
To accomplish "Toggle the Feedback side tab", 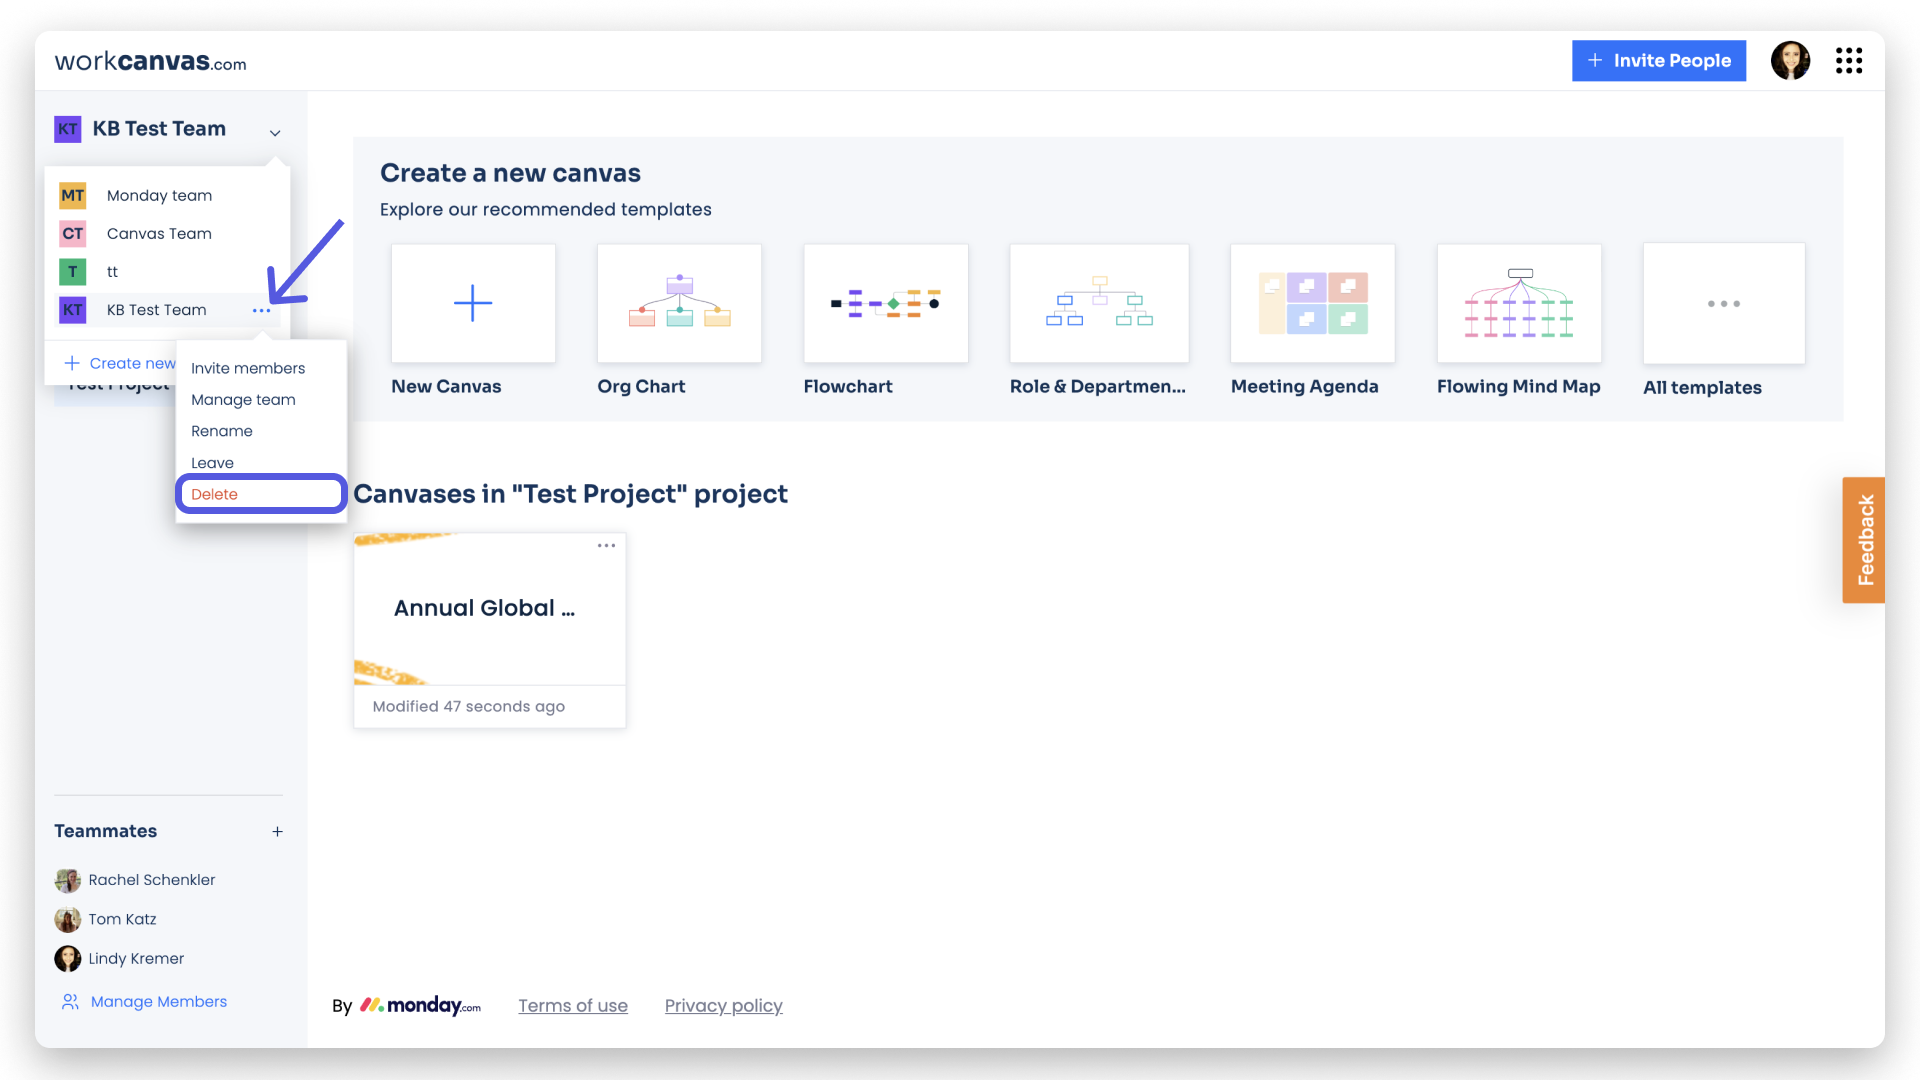I will [1864, 540].
